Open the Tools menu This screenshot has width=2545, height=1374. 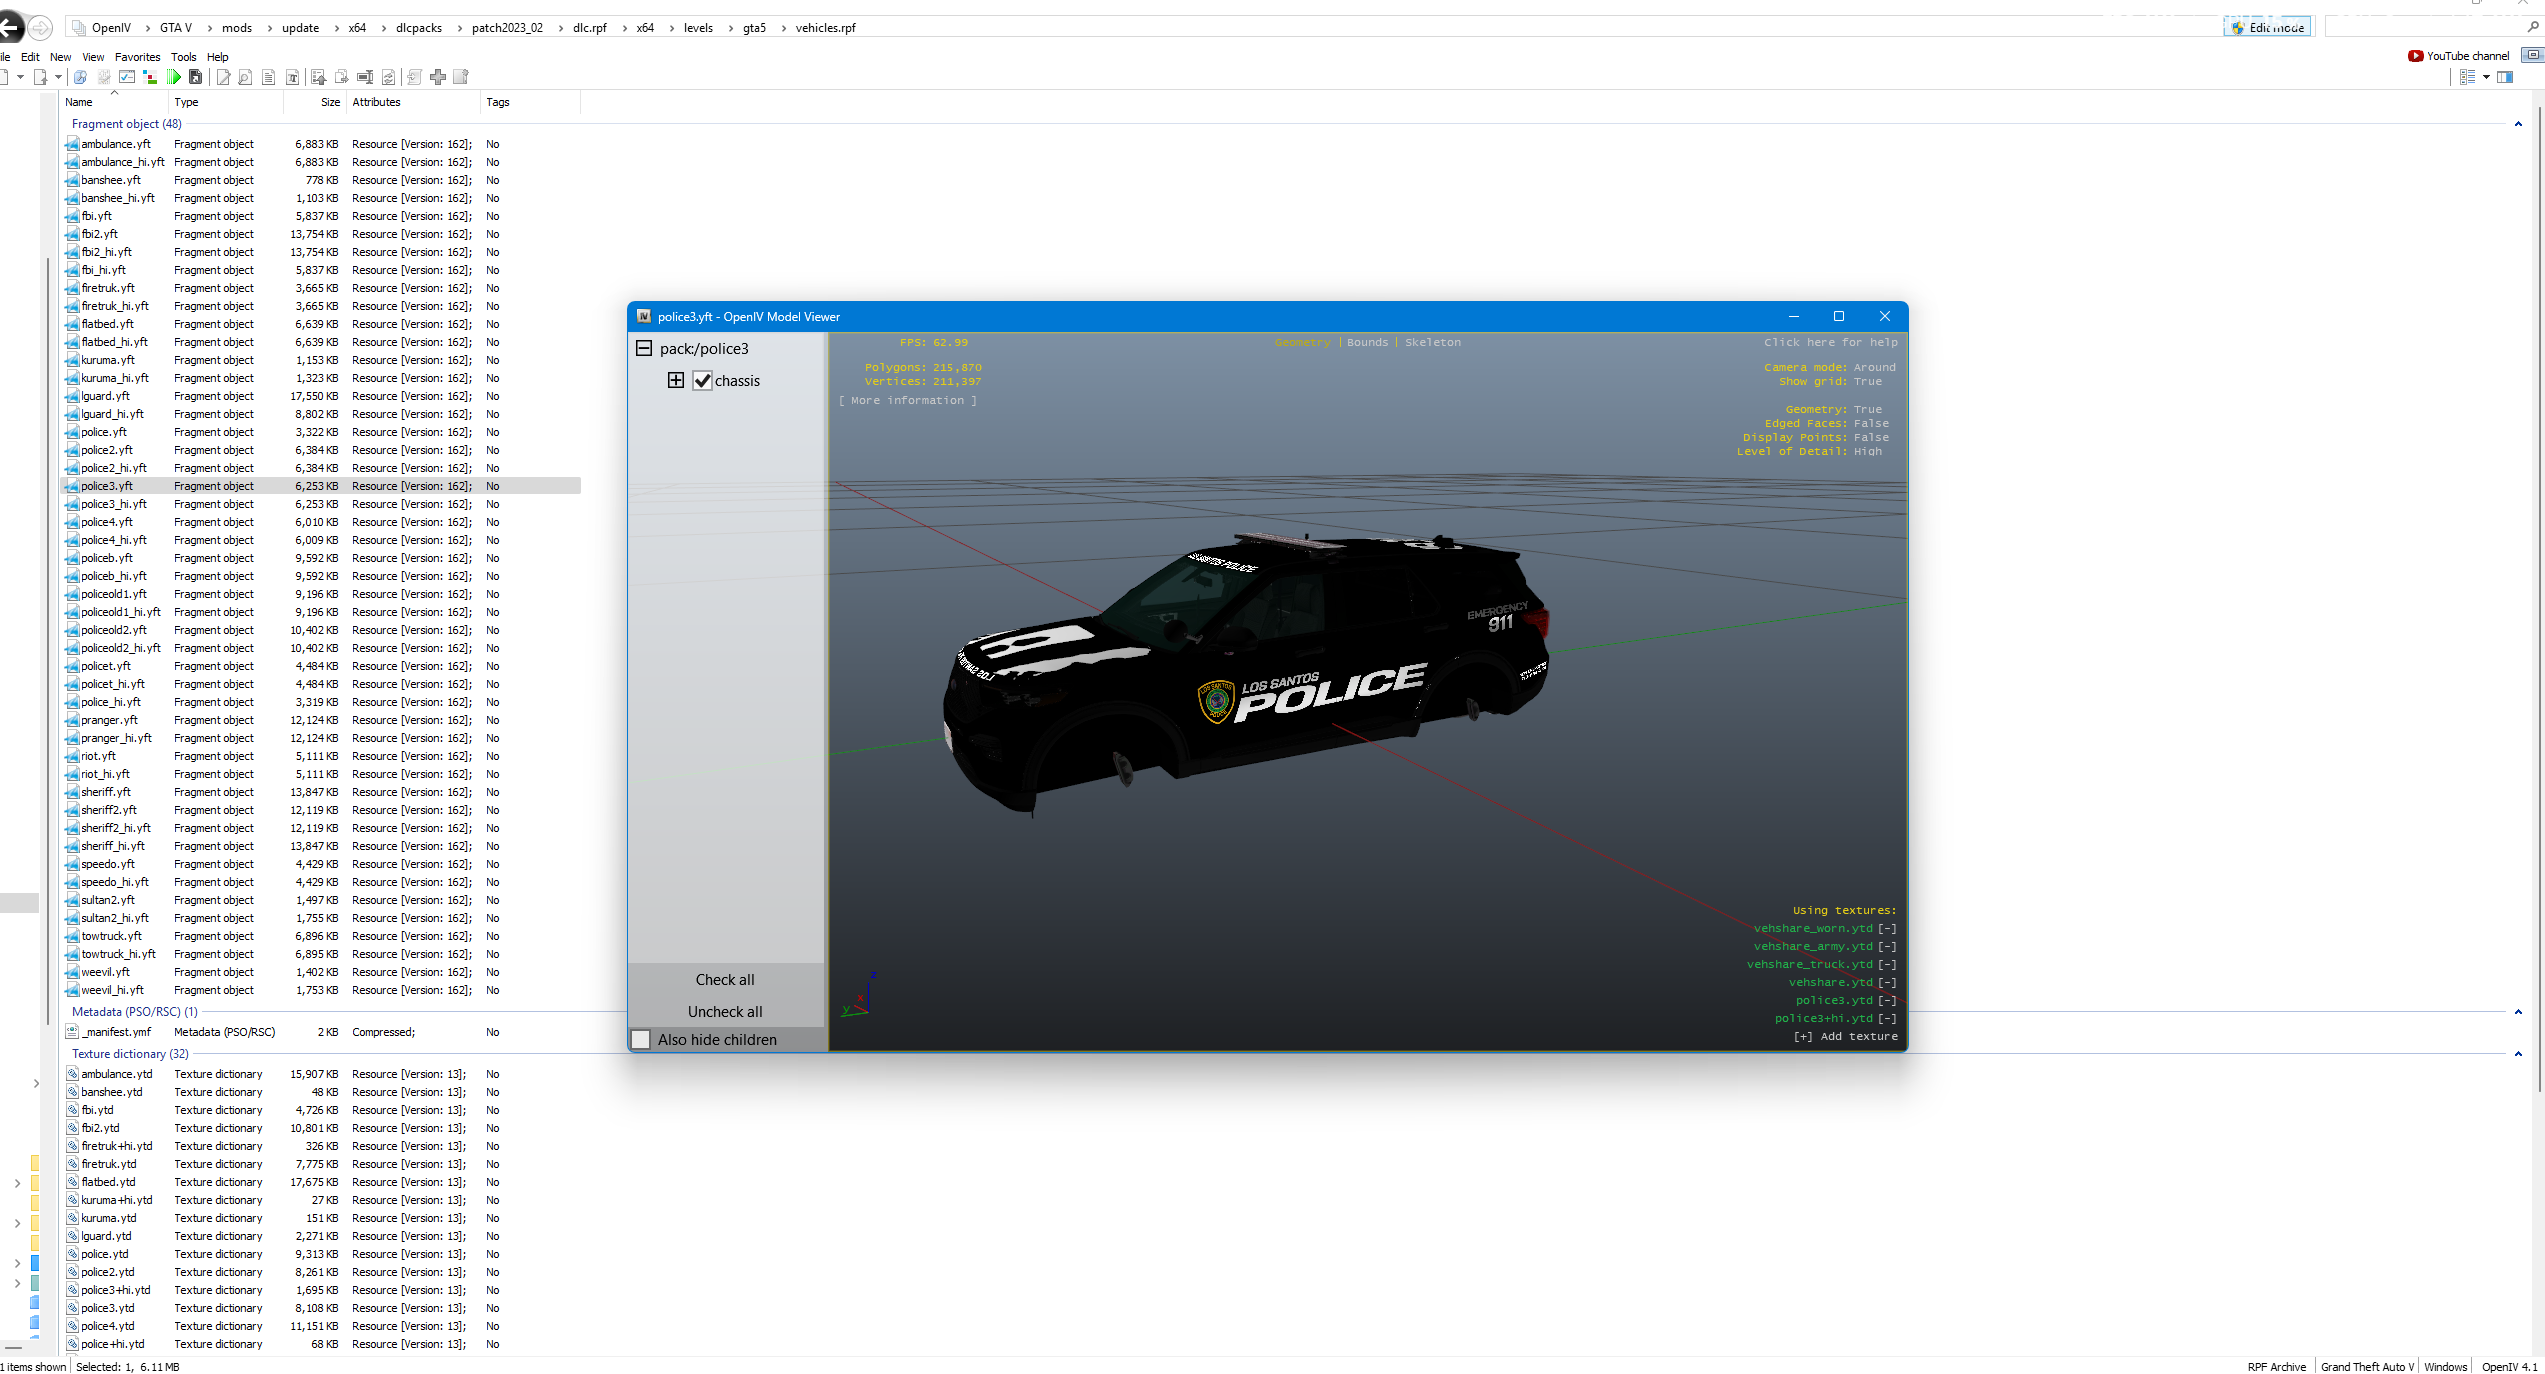[x=183, y=57]
